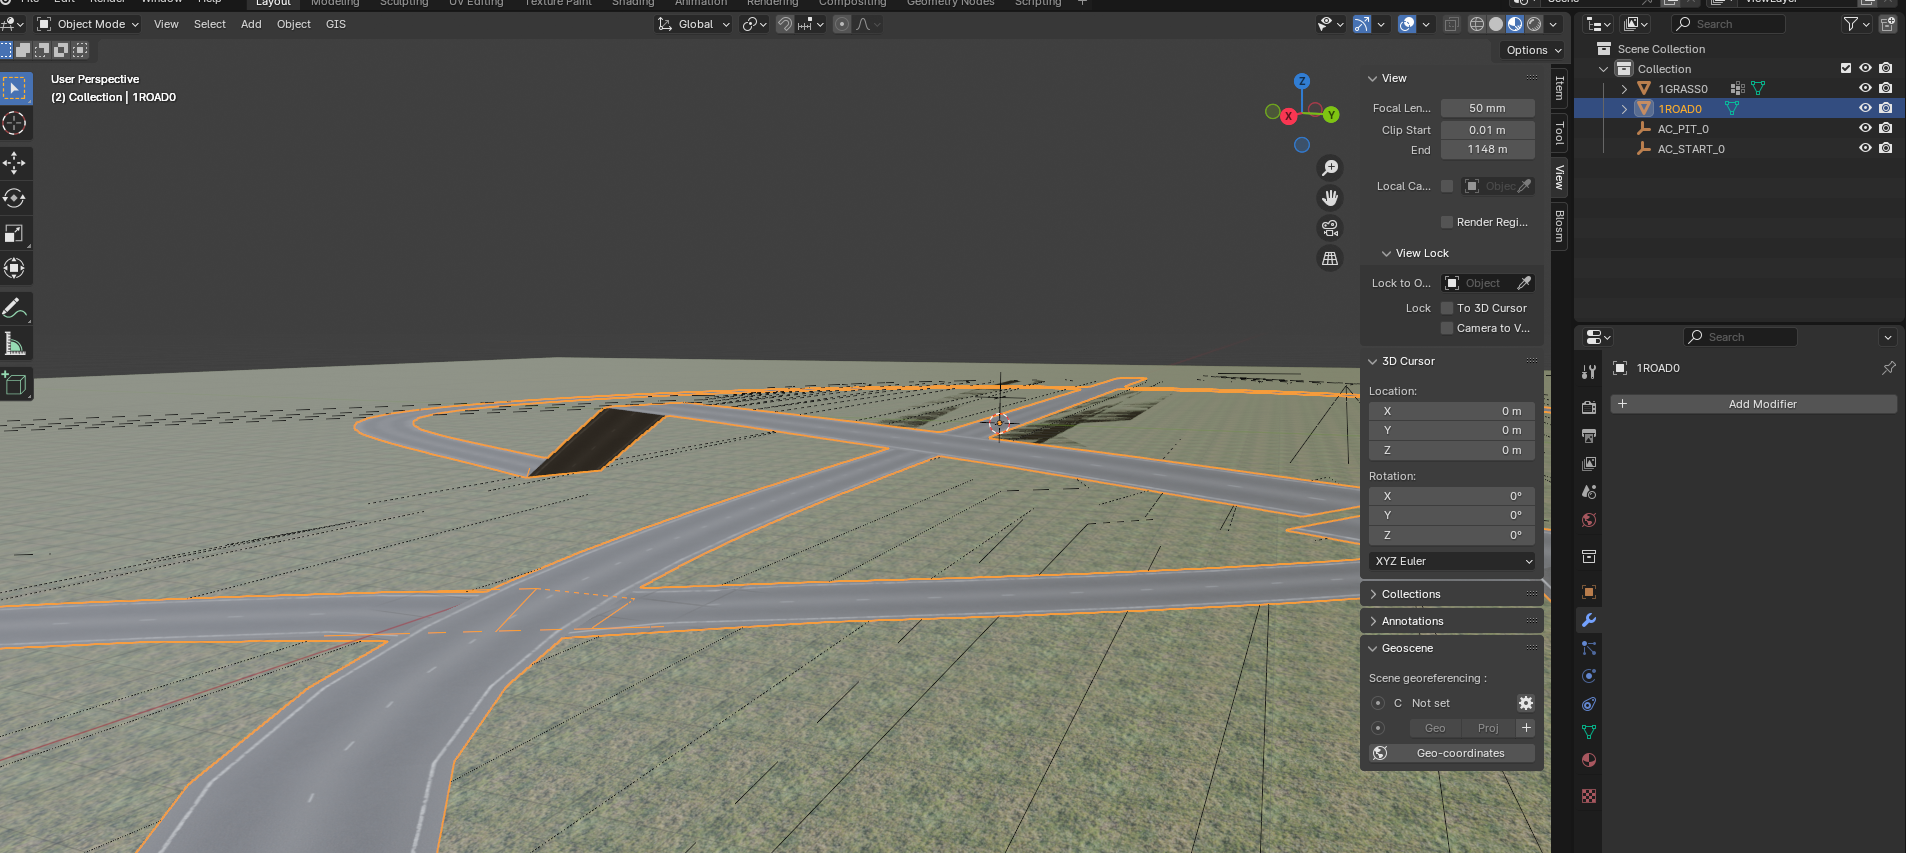Select the Scale tool

click(15, 233)
